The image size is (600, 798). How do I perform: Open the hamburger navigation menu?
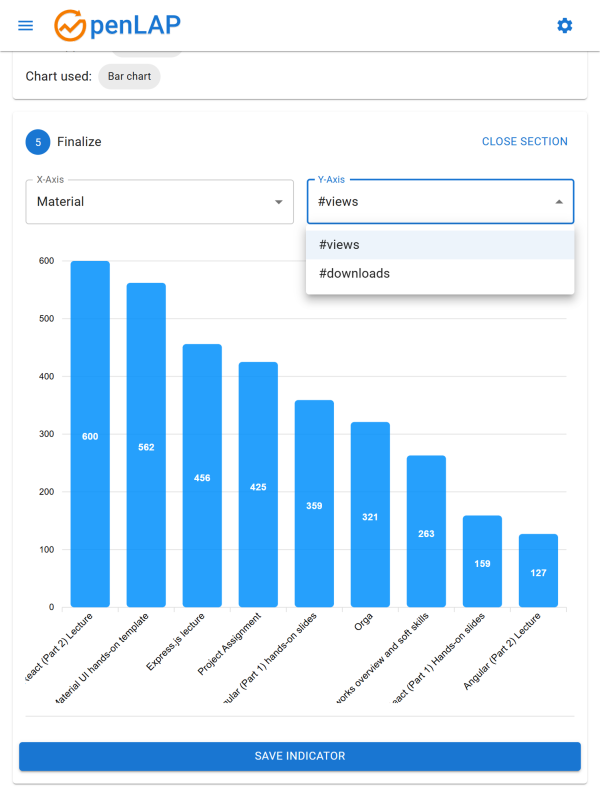[x=26, y=25]
